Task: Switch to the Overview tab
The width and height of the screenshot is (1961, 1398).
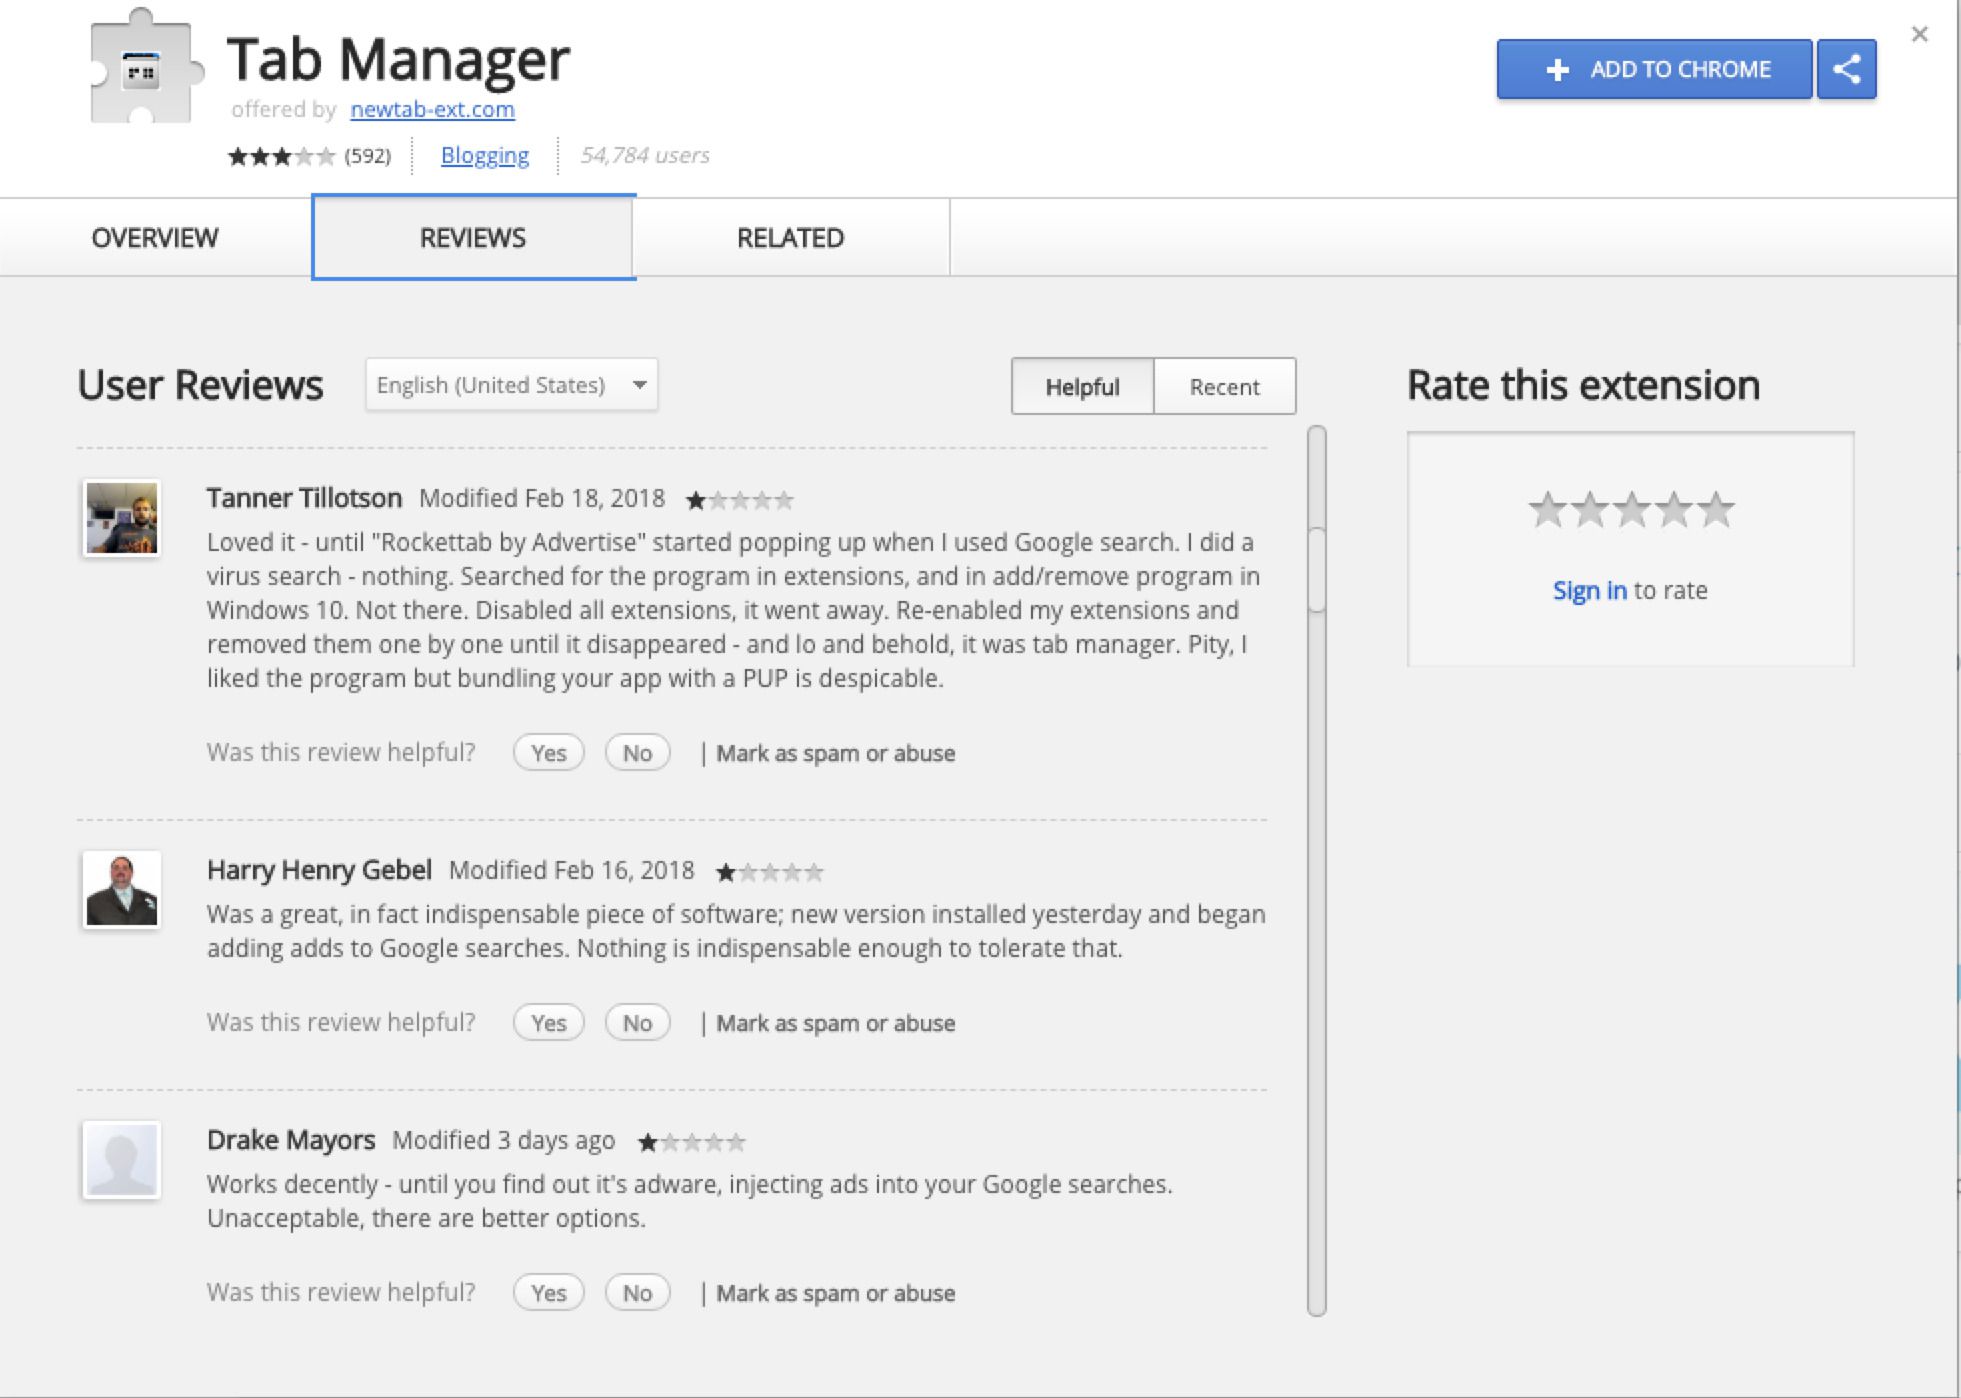Action: 155,238
